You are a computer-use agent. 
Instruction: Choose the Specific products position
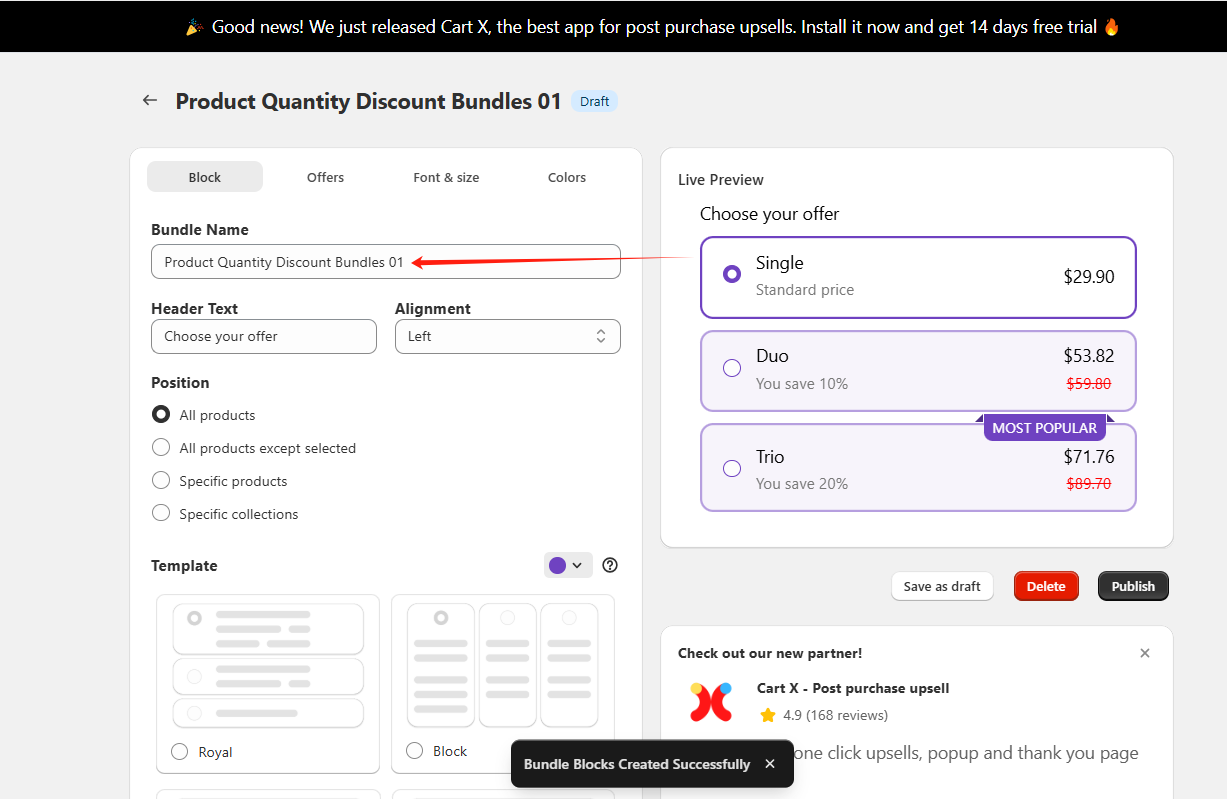(161, 481)
